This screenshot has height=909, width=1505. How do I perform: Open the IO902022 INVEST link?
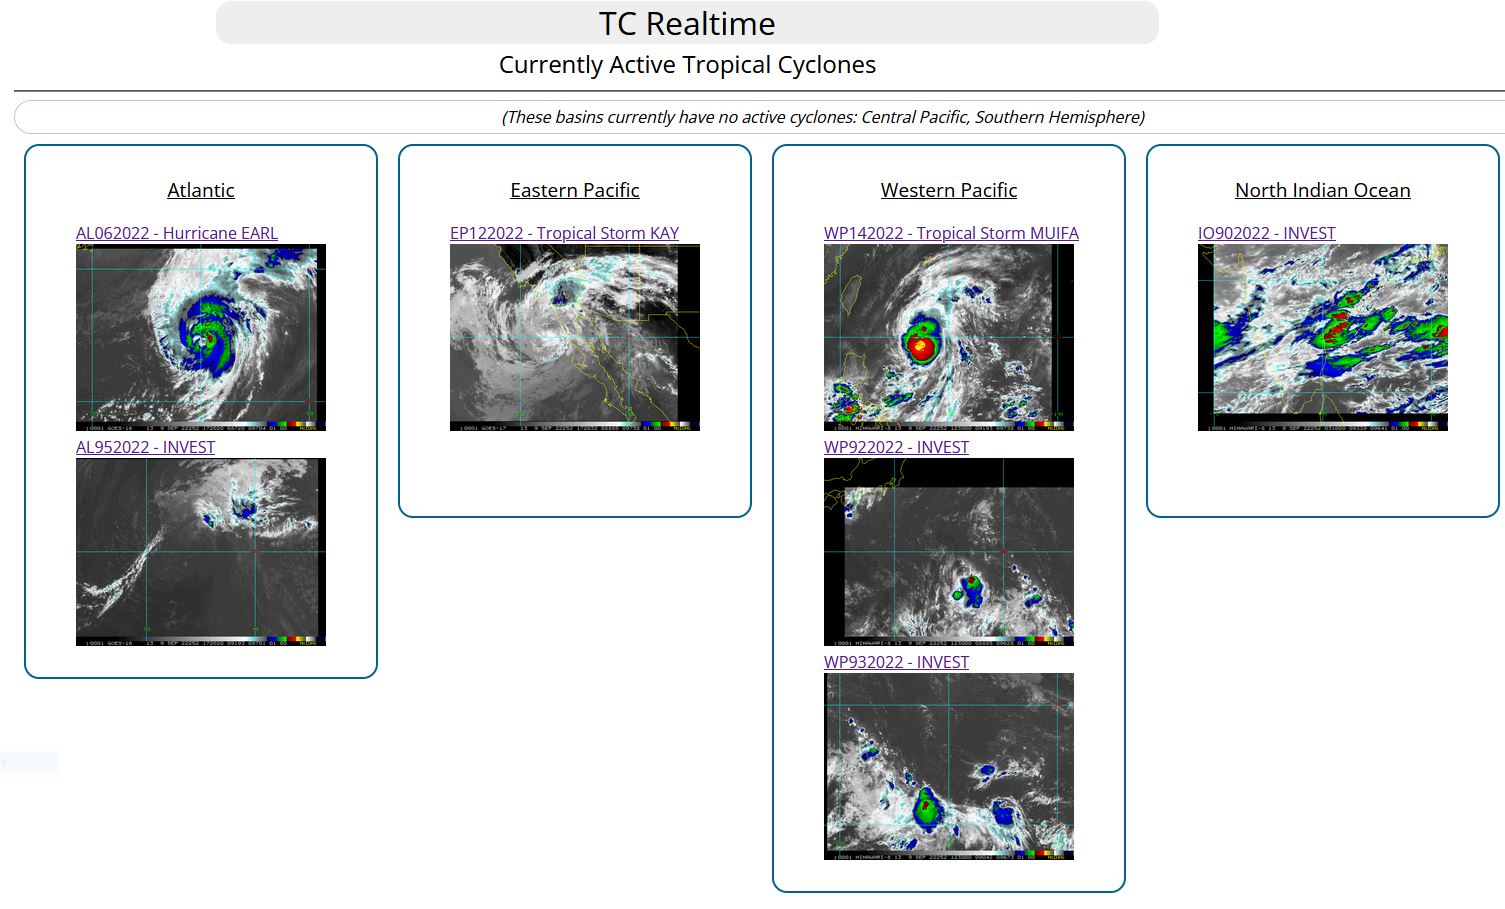1266,233
